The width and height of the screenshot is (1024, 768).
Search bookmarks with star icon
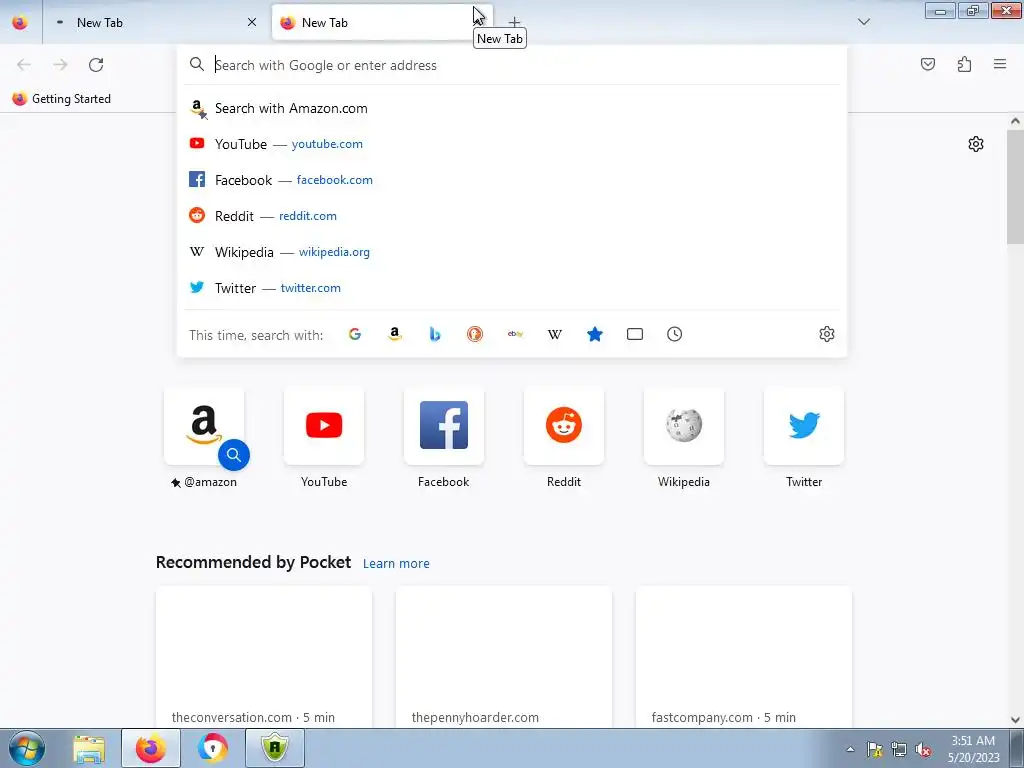coord(594,334)
